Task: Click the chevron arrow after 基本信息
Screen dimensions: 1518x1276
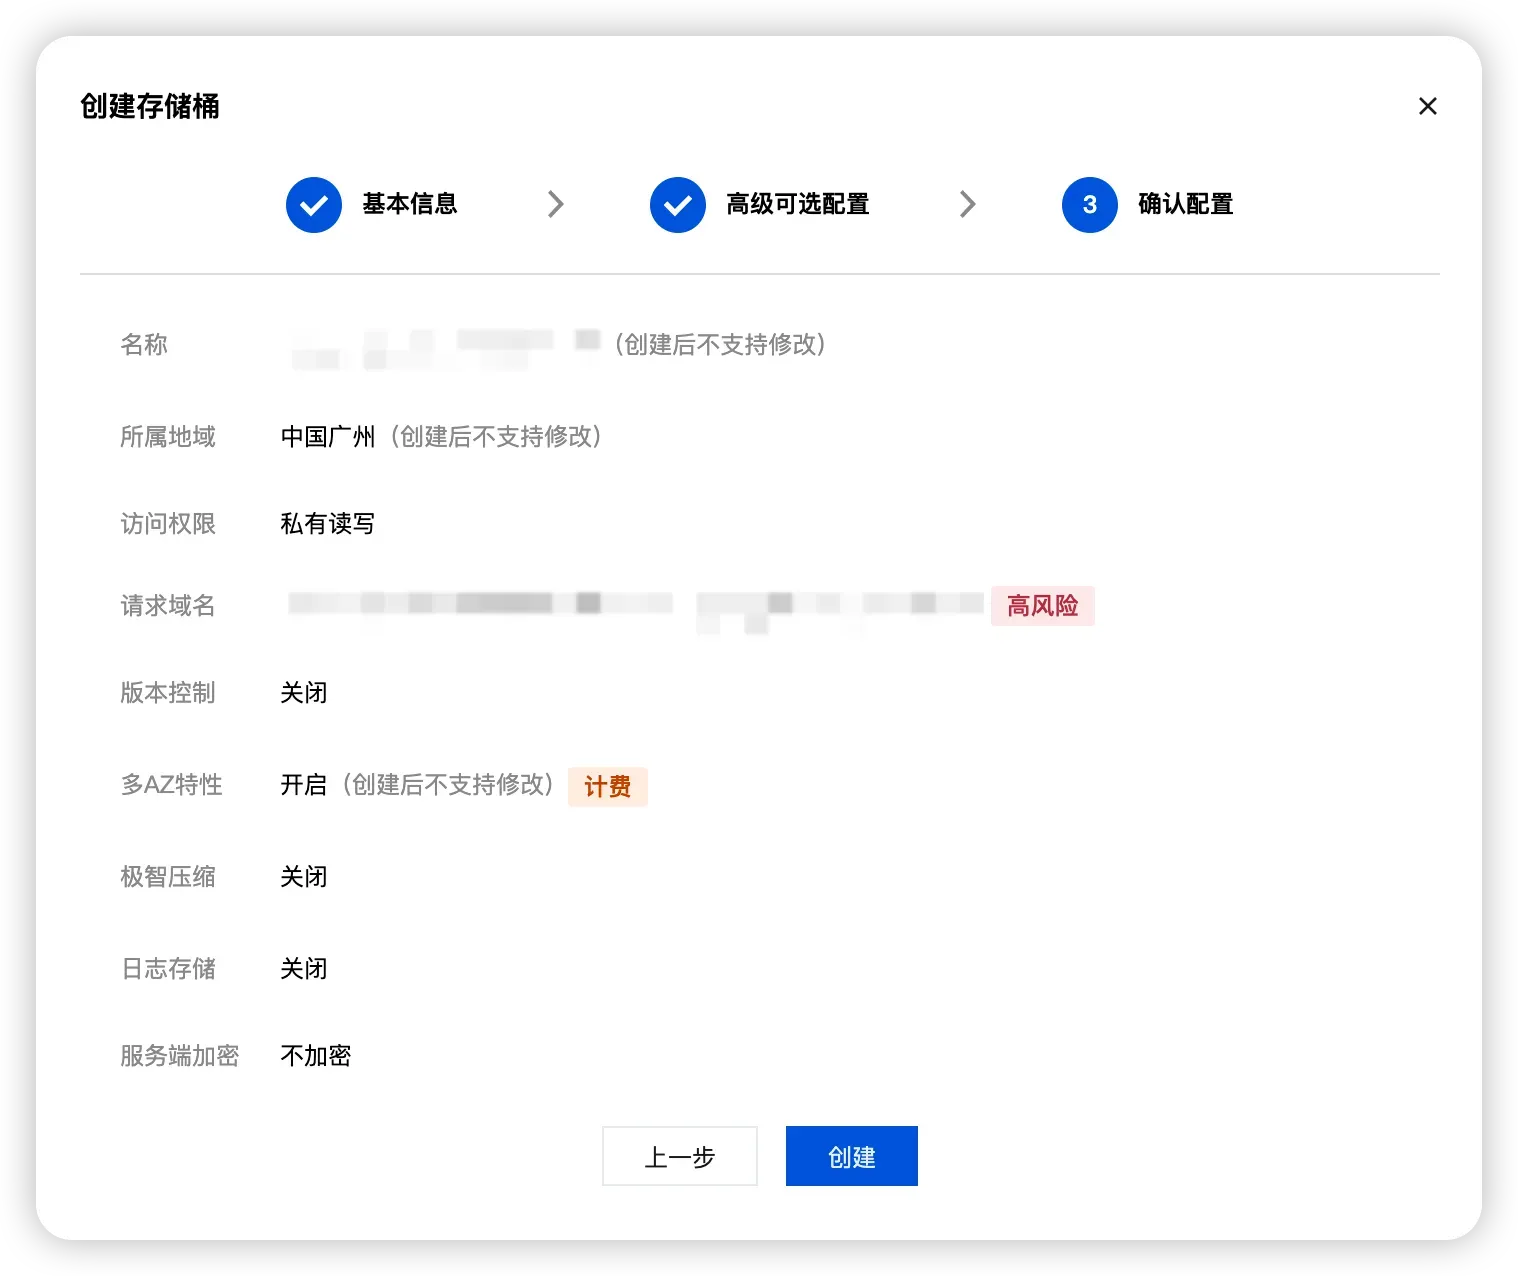Action: pyautogui.click(x=556, y=205)
